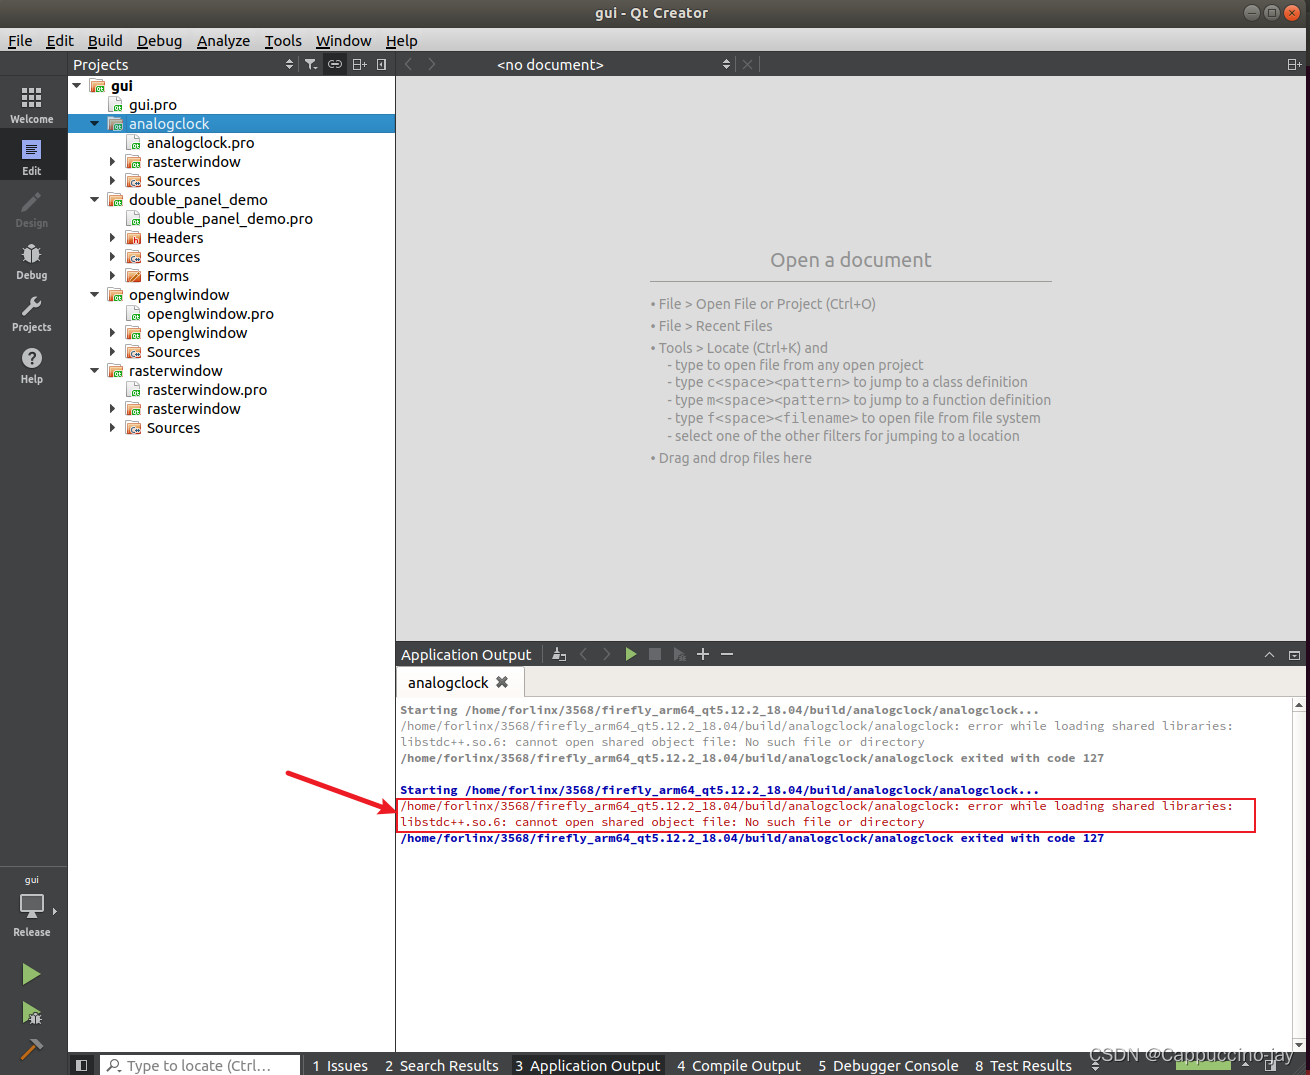Viewport: 1310px width, 1075px height.
Task: Open the Analyze menu
Action: click(223, 41)
